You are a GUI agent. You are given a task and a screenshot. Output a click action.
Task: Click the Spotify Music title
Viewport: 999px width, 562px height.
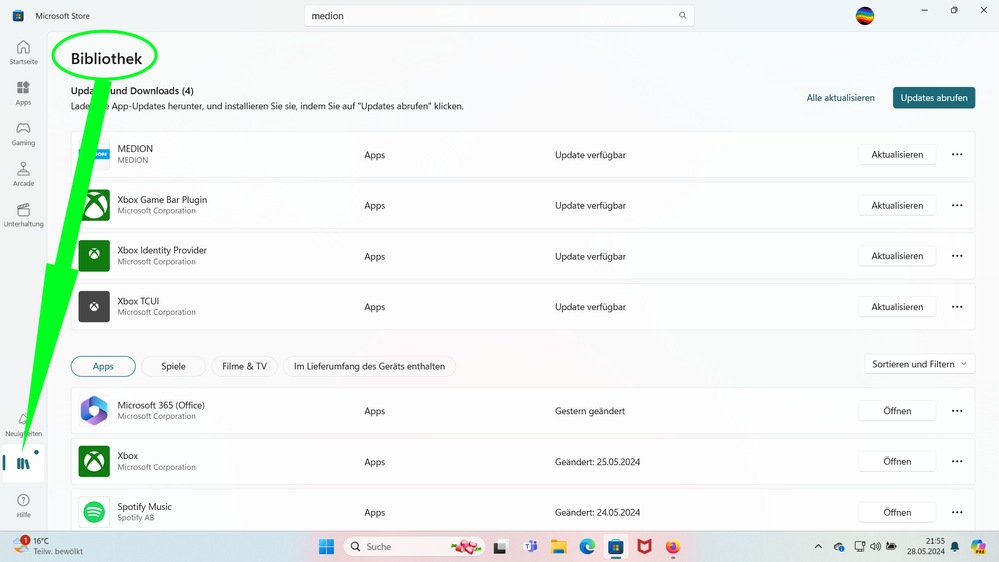click(144, 507)
